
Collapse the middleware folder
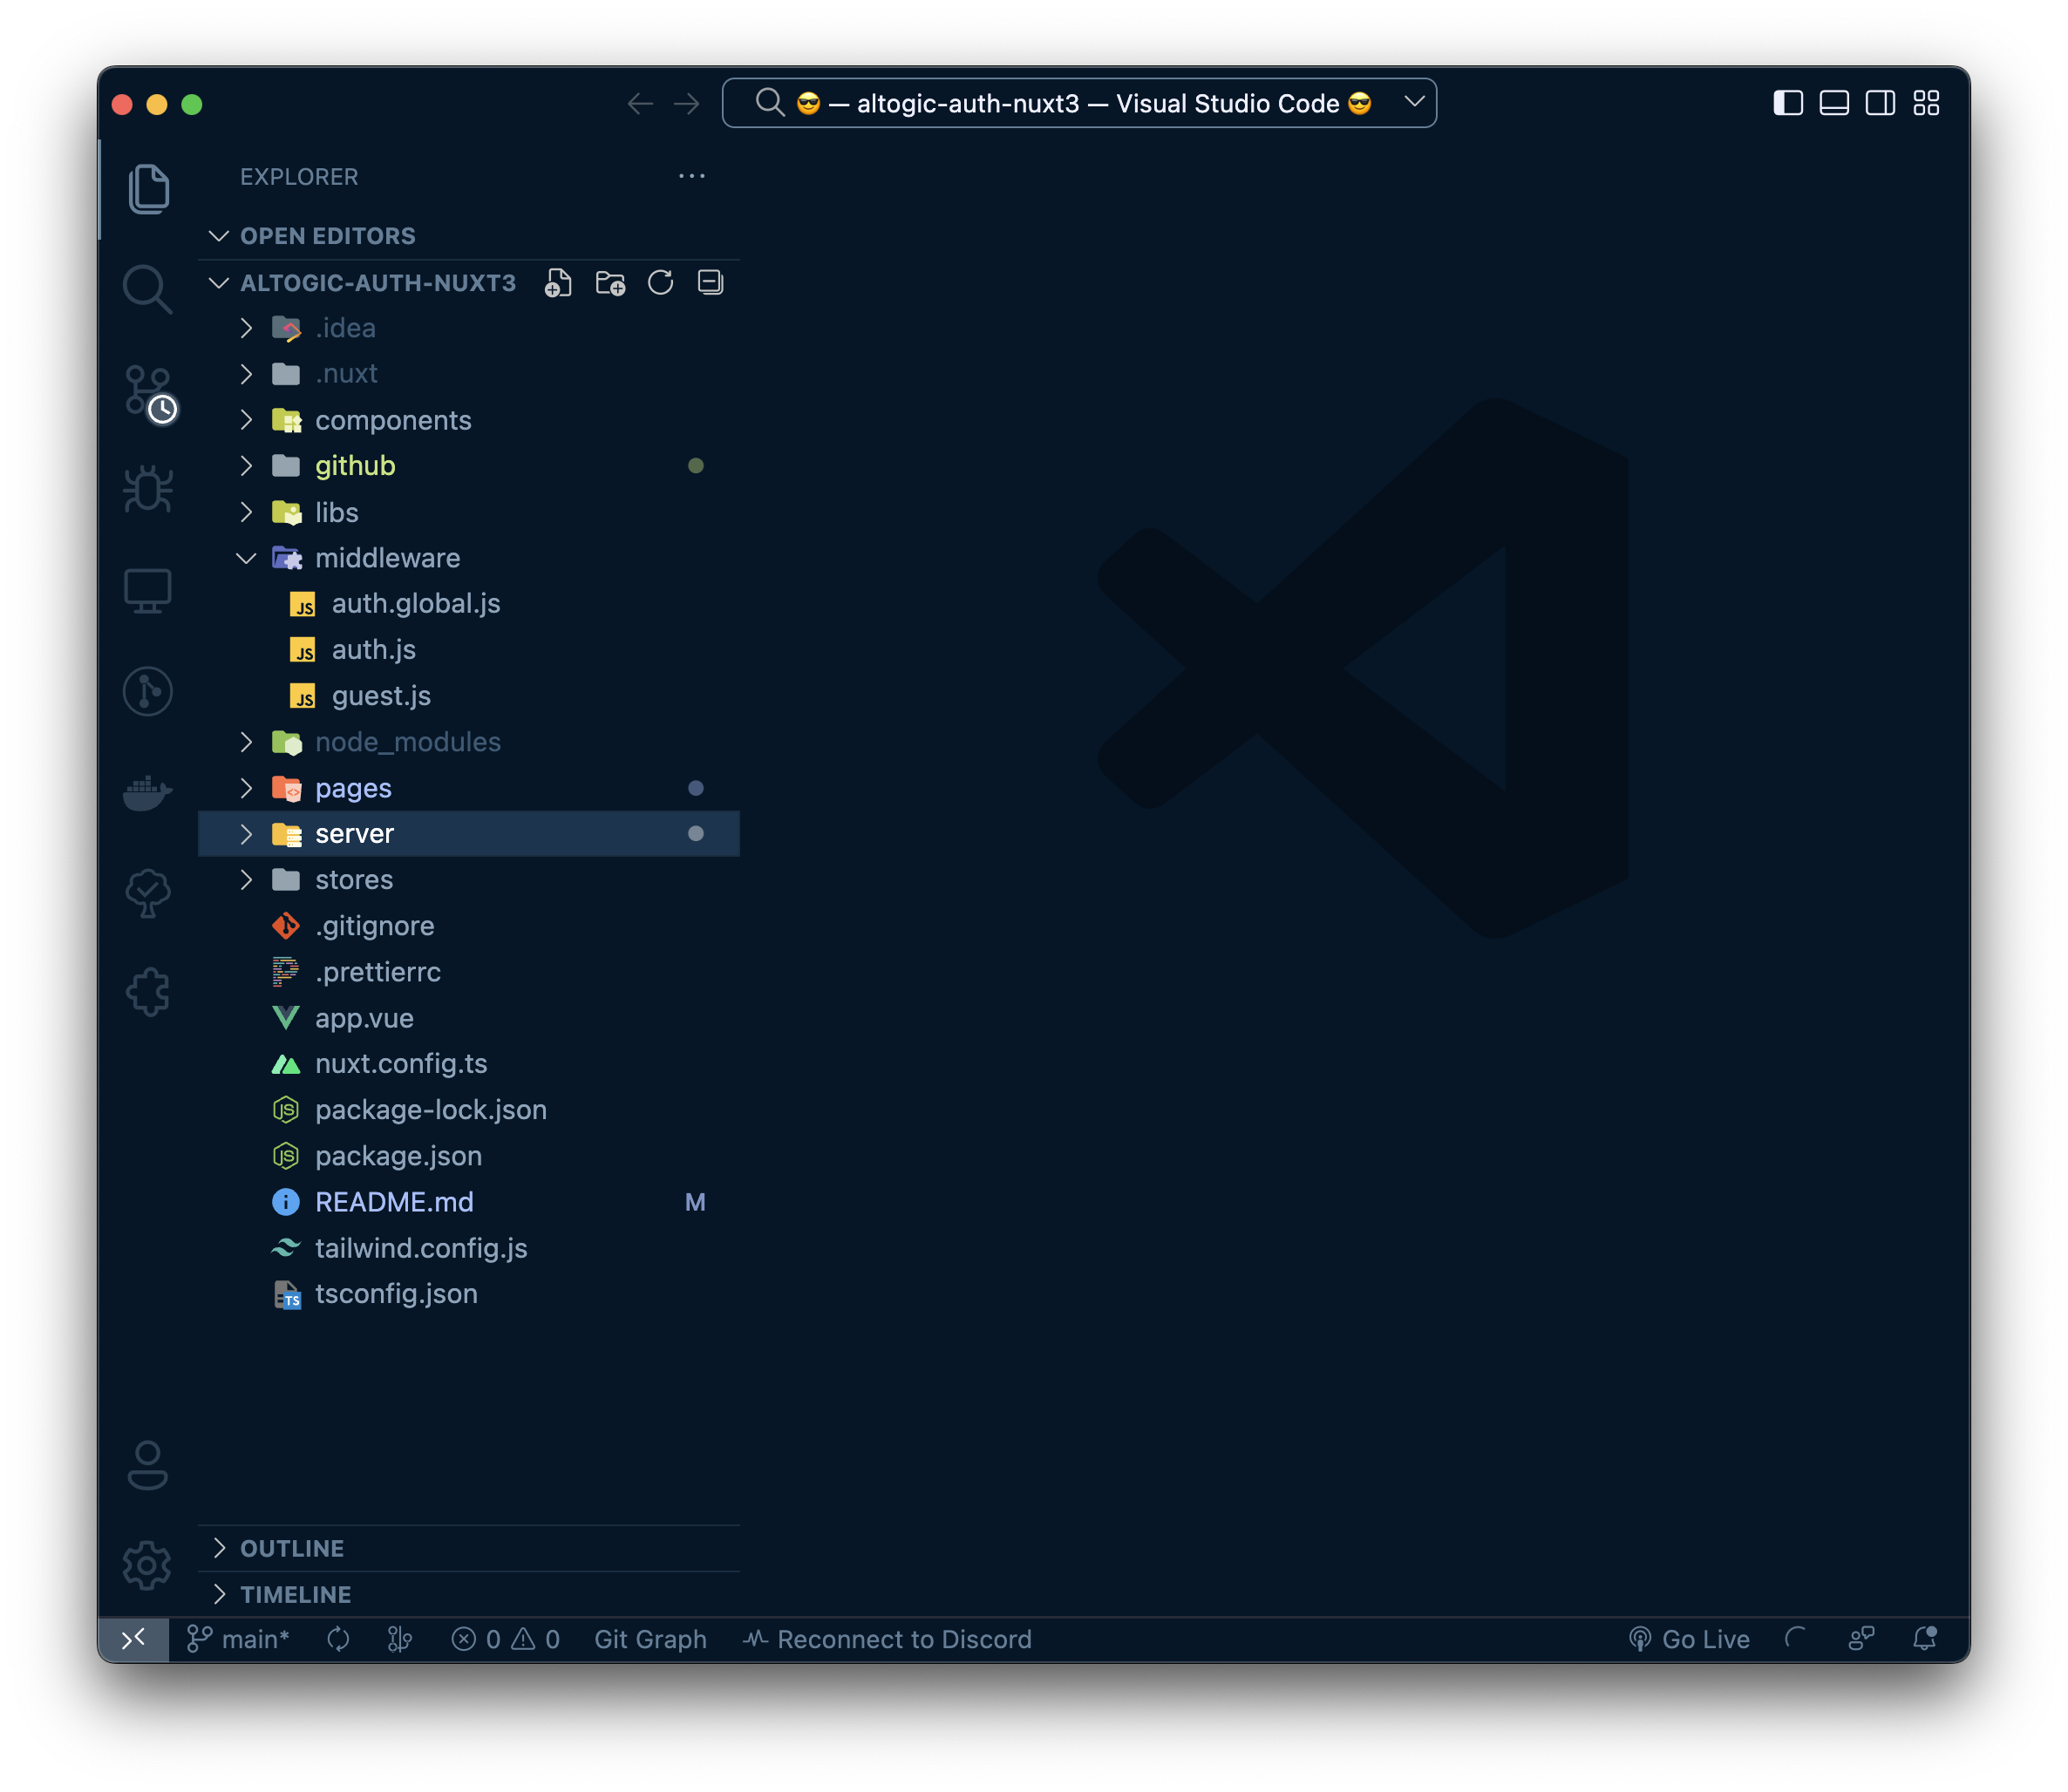[246, 558]
